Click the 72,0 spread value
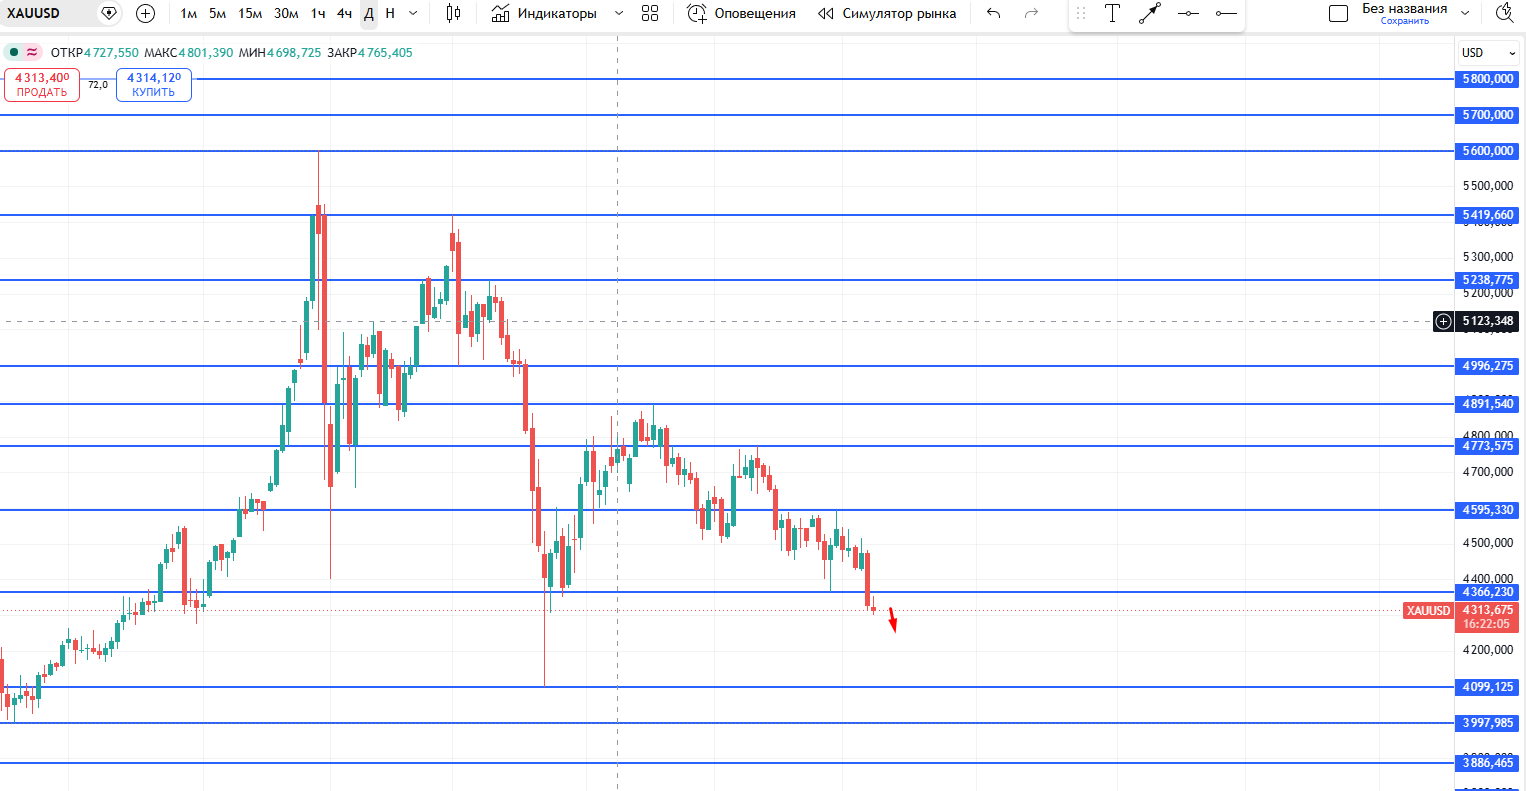Image resolution: width=1526 pixels, height=791 pixels. (x=98, y=85)
